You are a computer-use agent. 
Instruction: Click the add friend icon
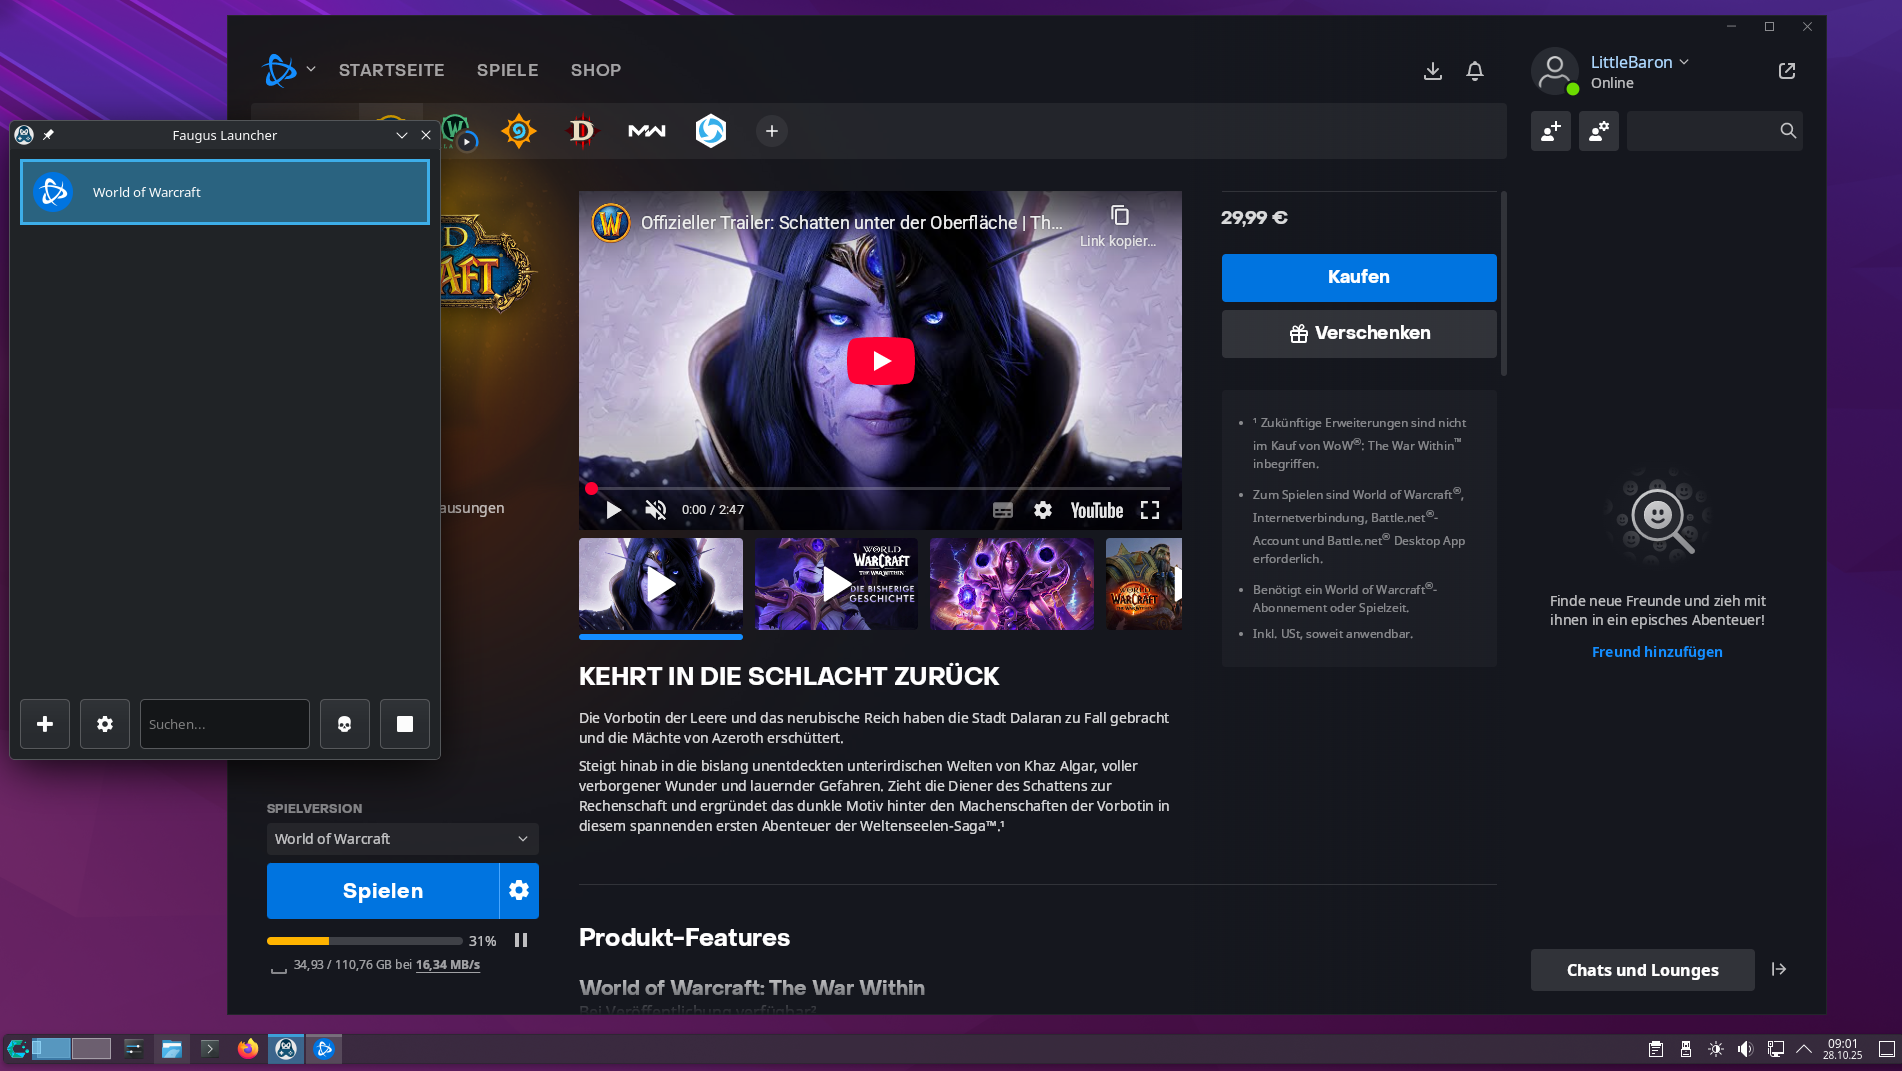[1550, 131]
